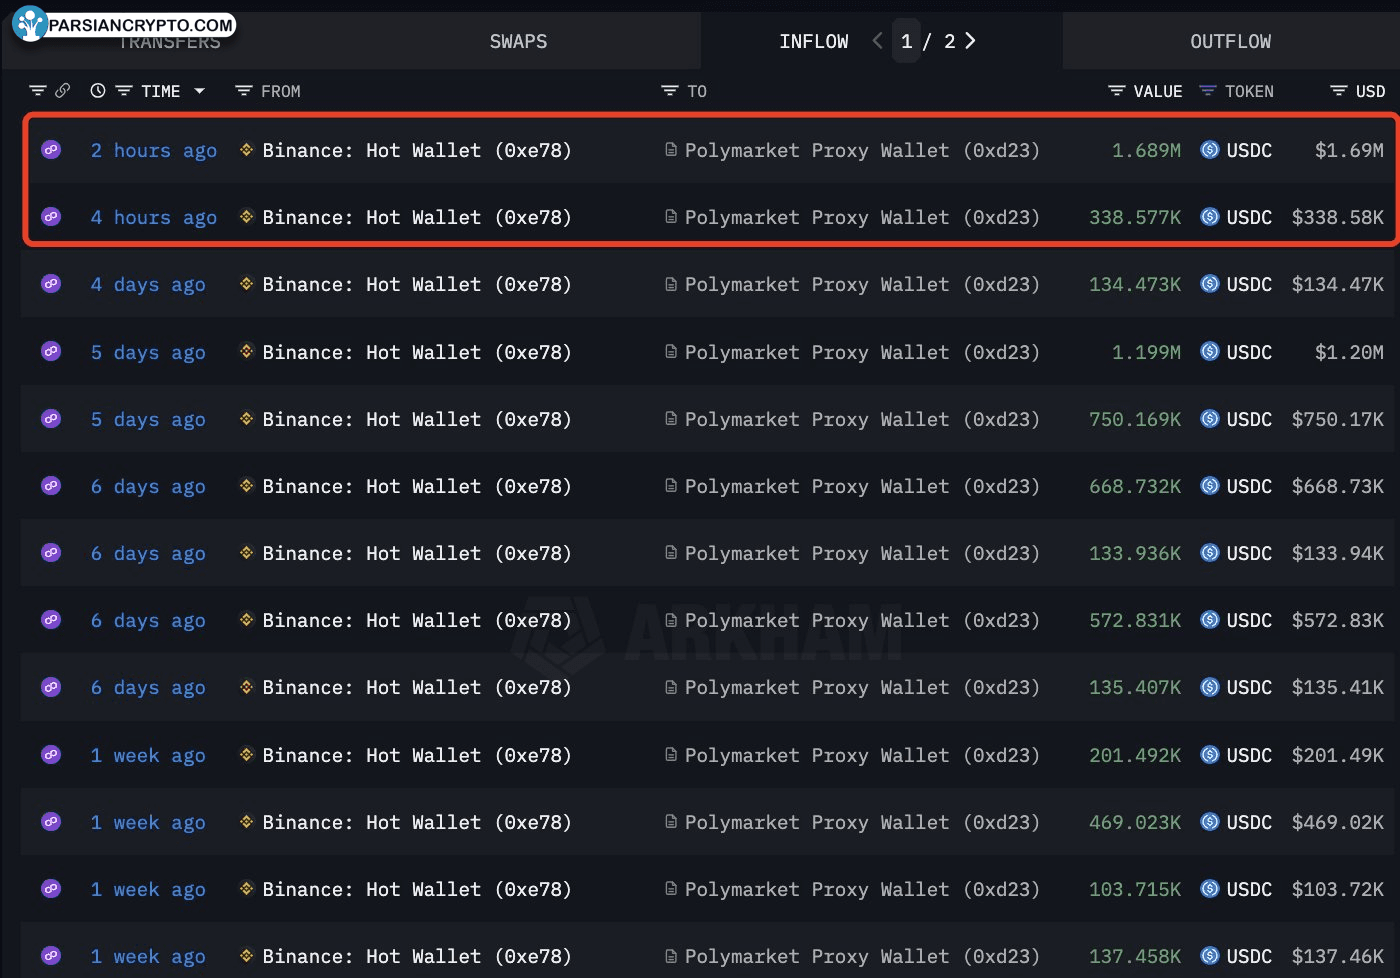Open Binance Hot Wallet in the 1.689M row
This screenshot has height=978, width=1400.
click(417, 150)
